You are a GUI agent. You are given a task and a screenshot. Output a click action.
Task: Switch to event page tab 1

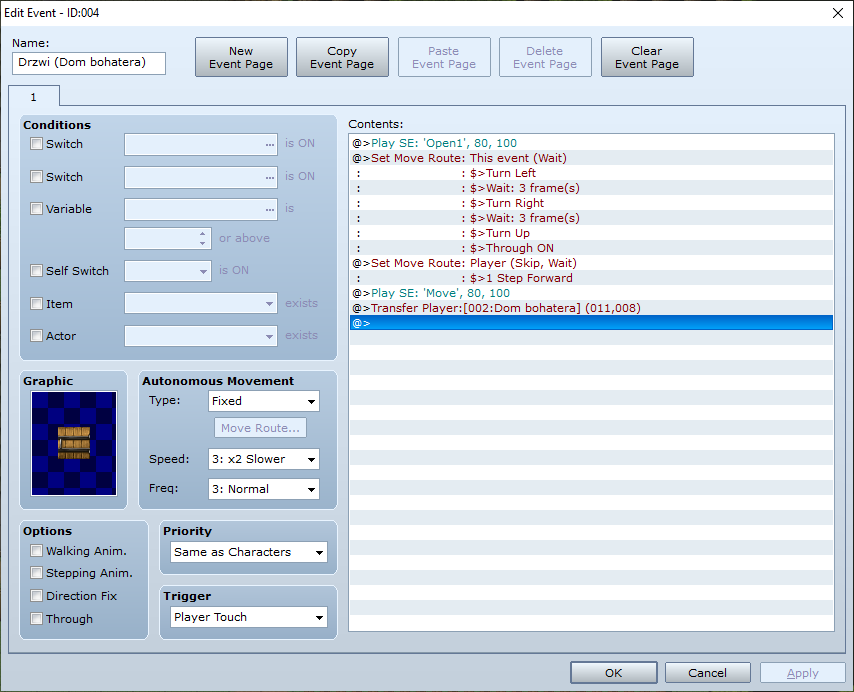(x=34, y=97)
